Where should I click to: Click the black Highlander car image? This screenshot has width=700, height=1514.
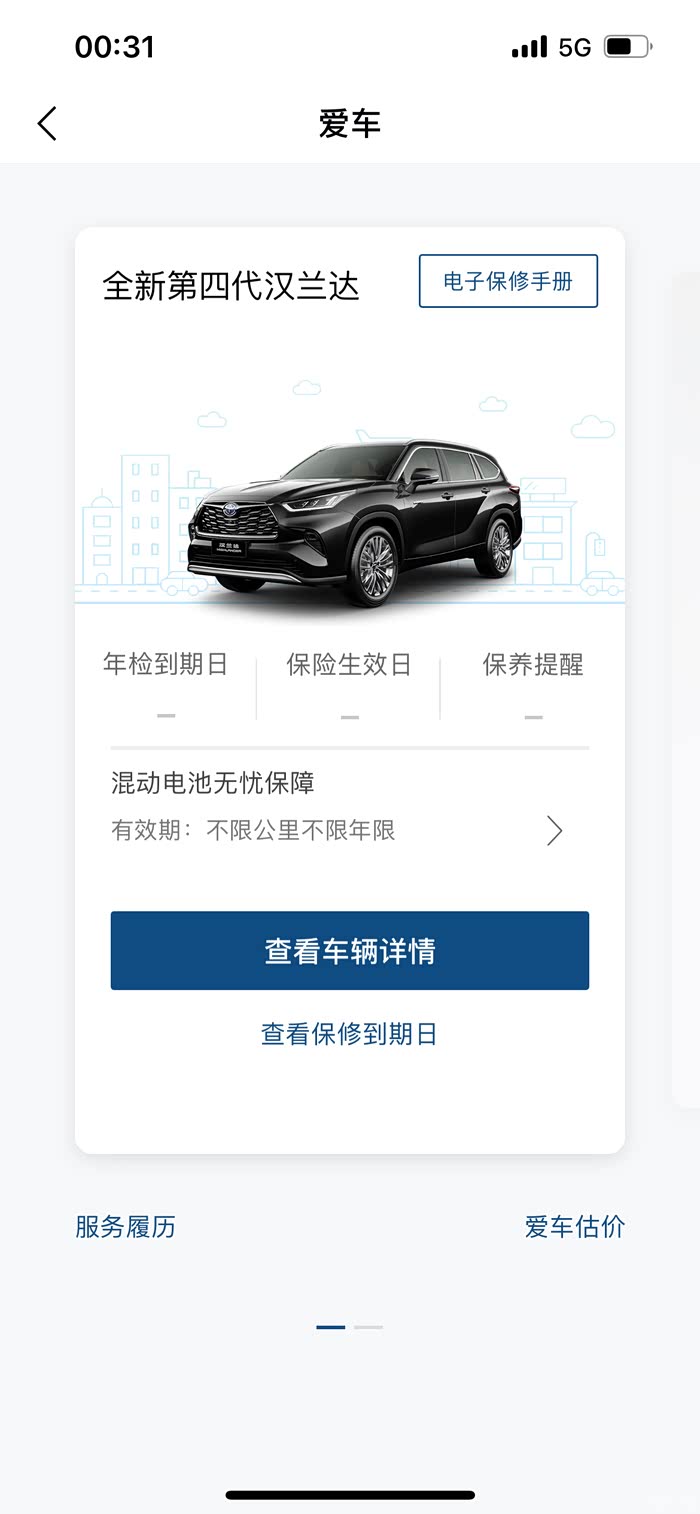(x=355, y=523)
